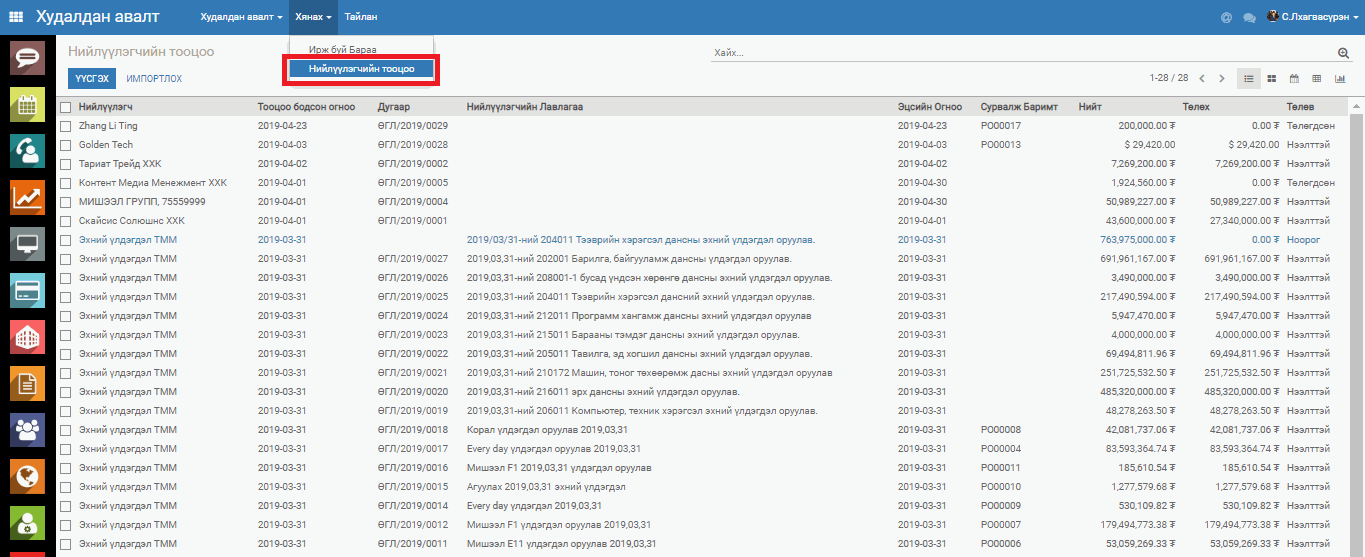This screenshot has width=1365, height=557.
Task: Check the Zhang Li Ting row checkbox
Action: pos(66,126)
